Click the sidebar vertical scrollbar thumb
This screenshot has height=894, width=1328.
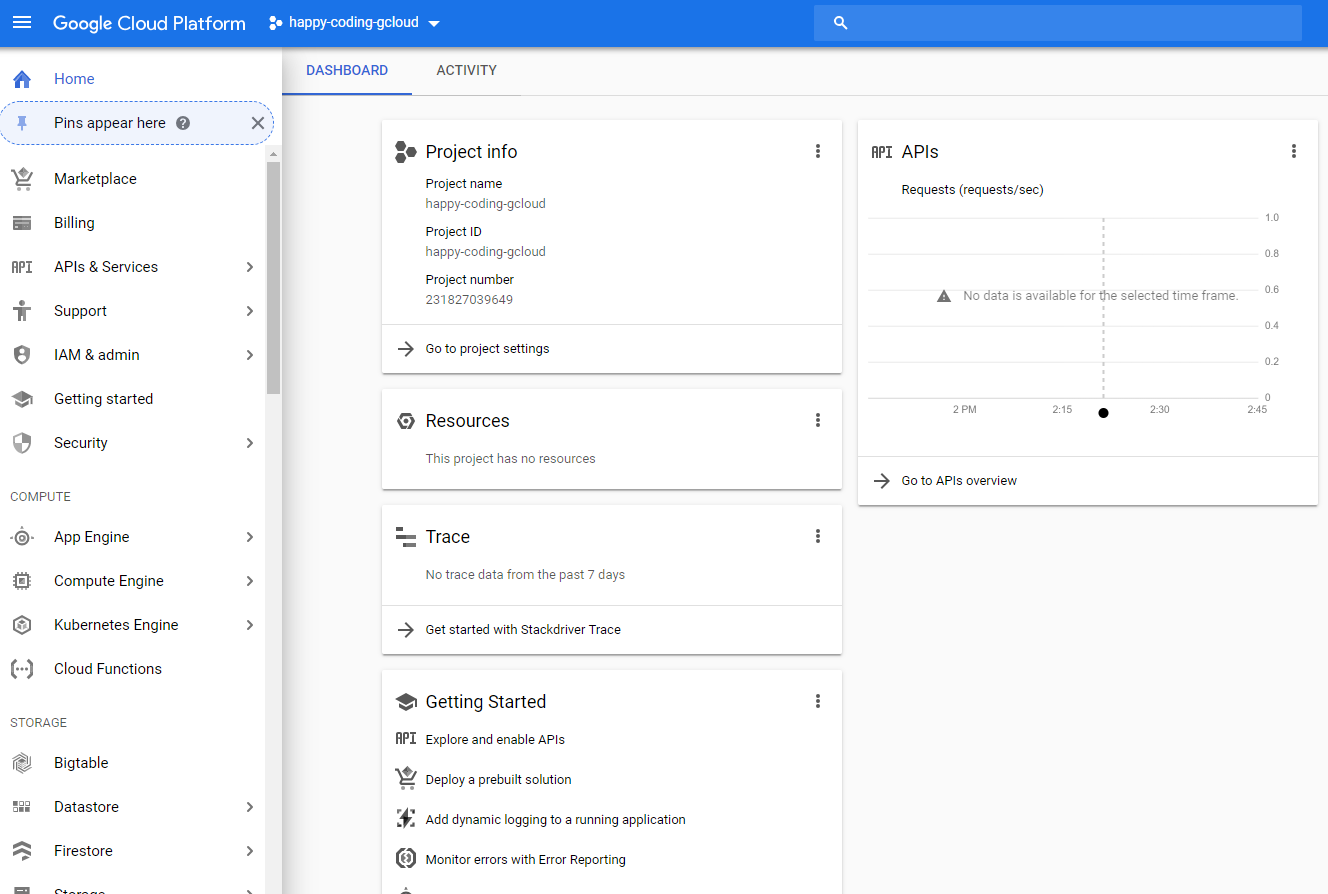click(x=273, y=278)
